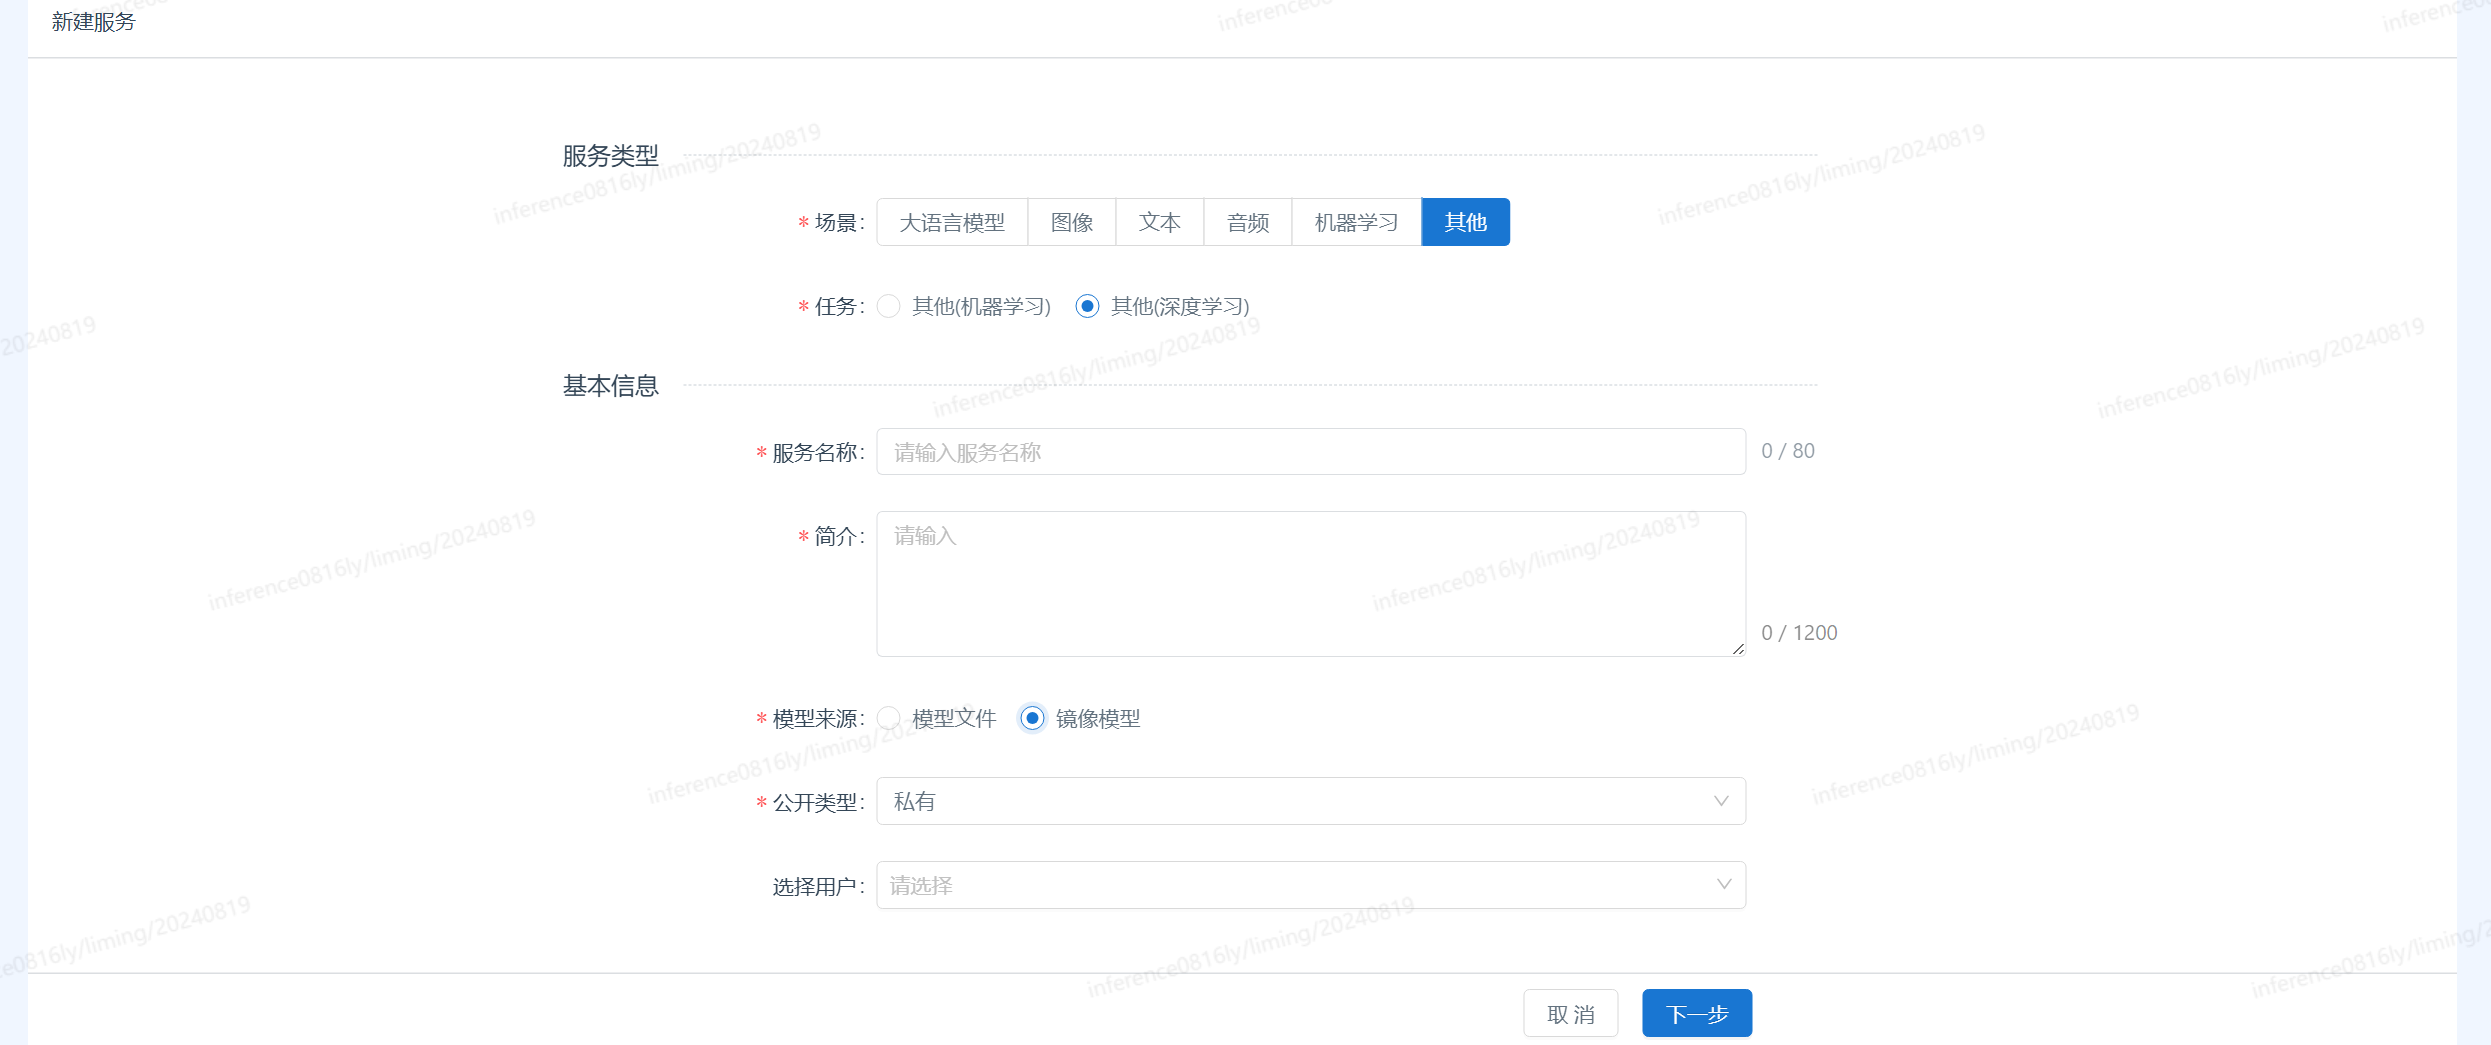This screenshot has height=1045, width=2491.
Task: Select the 其他(深度学习) task radio button
Action: 1087,306
